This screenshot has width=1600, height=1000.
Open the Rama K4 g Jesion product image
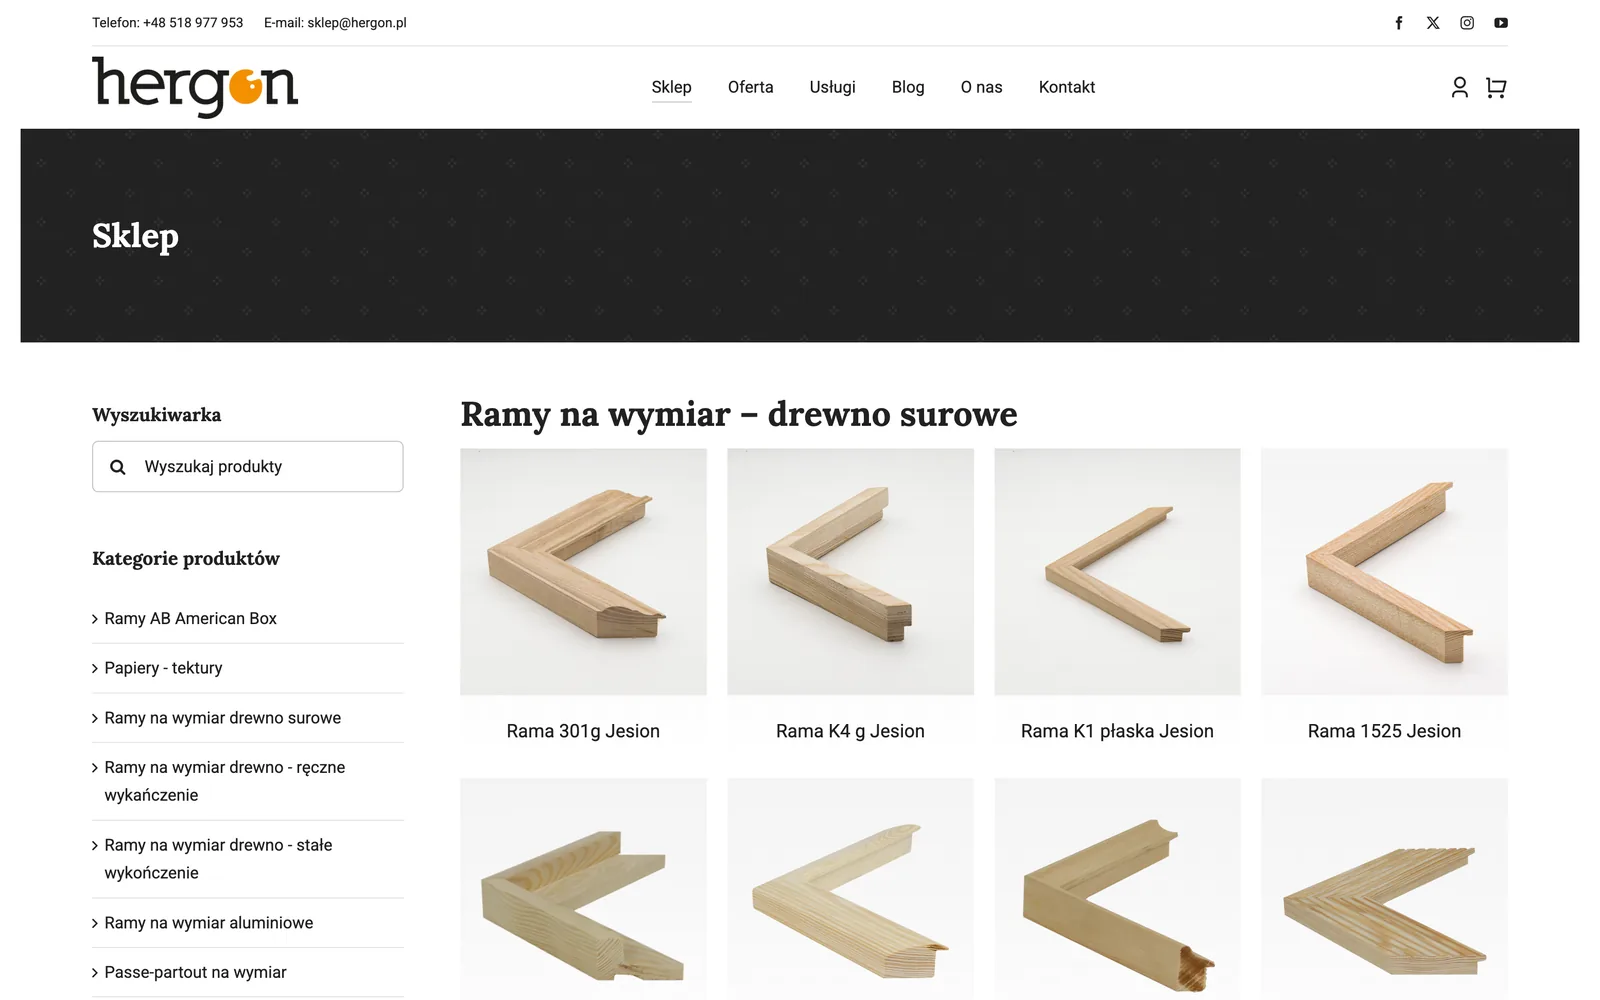851,572
